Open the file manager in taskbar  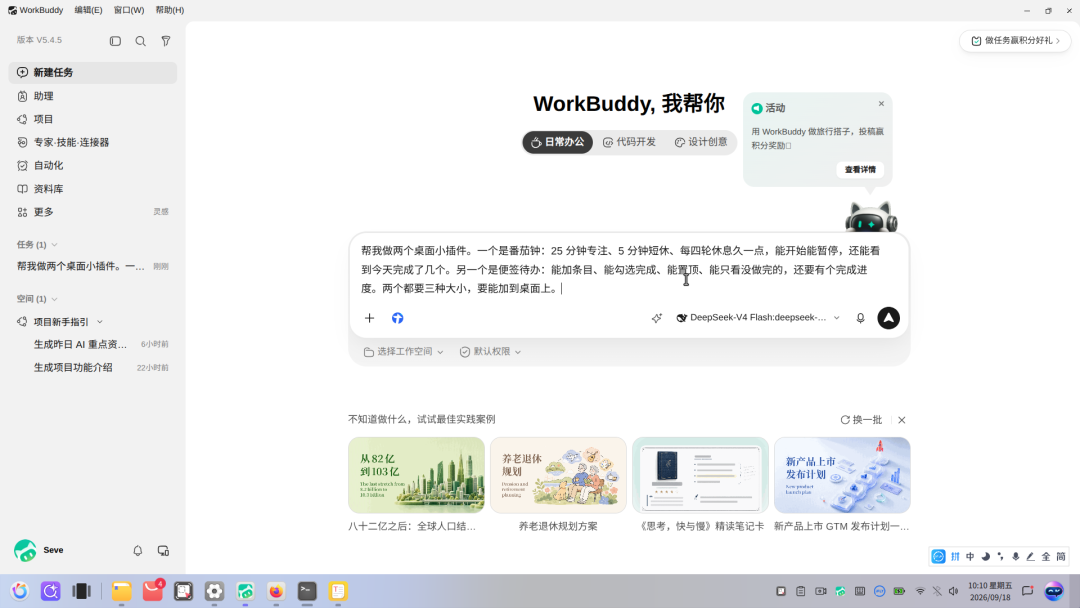(x=122, y=591)
